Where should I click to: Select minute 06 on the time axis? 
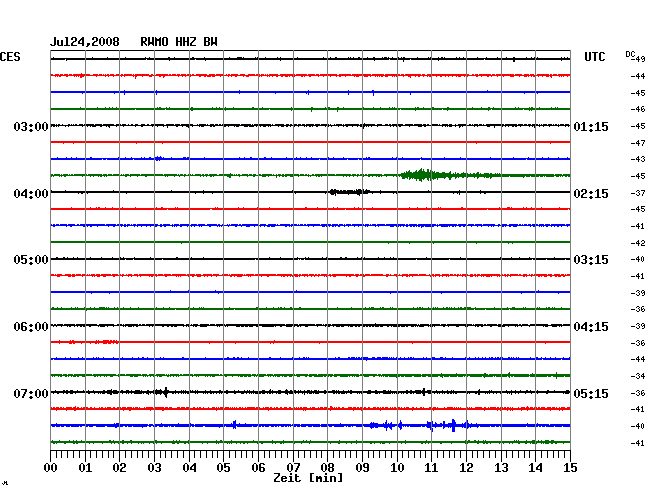coord(258,468)
